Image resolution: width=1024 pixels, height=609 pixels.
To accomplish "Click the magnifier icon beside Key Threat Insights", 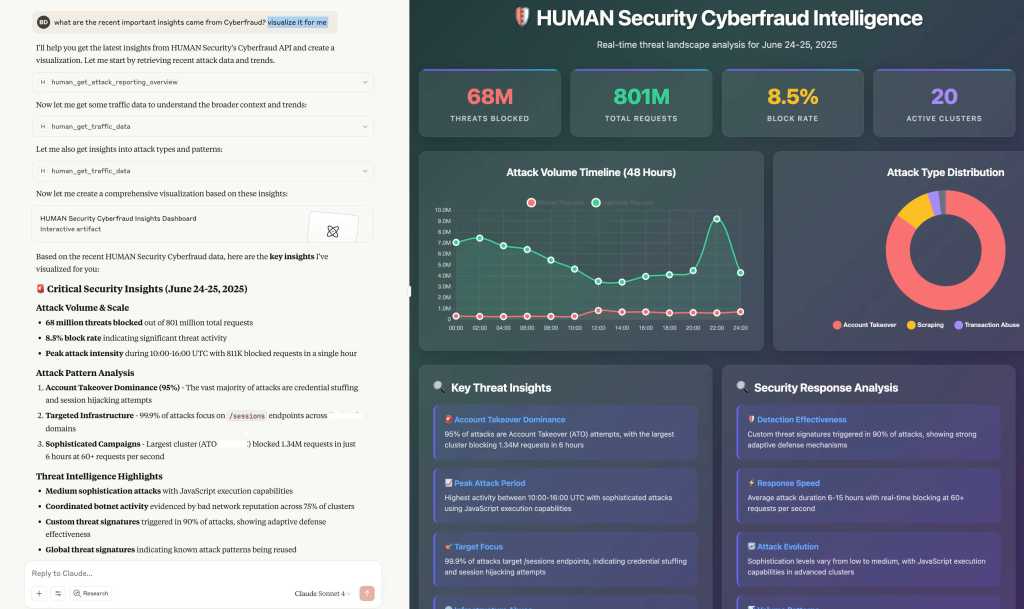I will click(x=440, y=386).
